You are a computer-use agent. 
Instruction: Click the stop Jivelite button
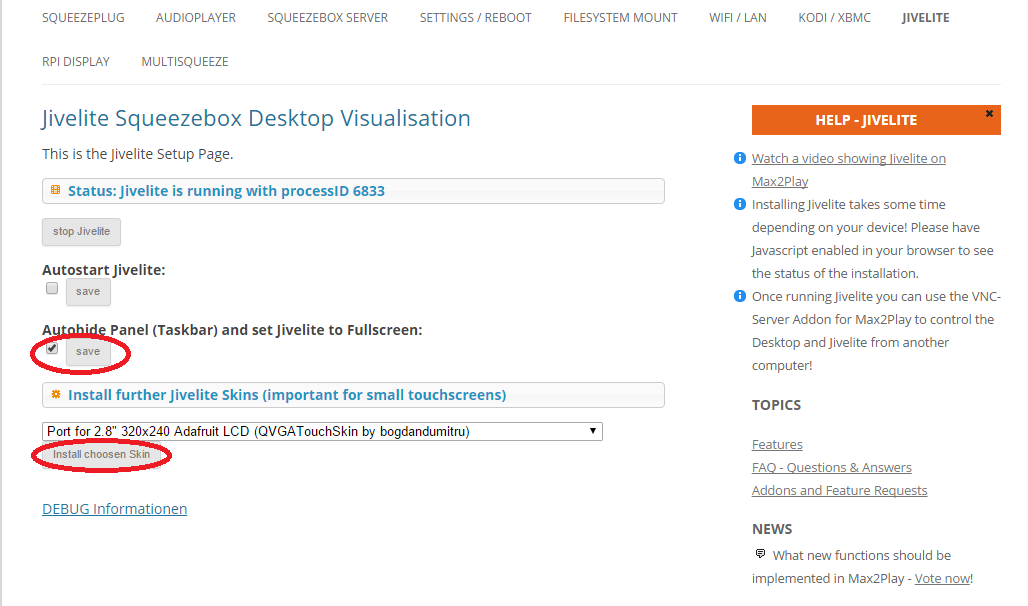pyautogui.click(x=81, y=232)
